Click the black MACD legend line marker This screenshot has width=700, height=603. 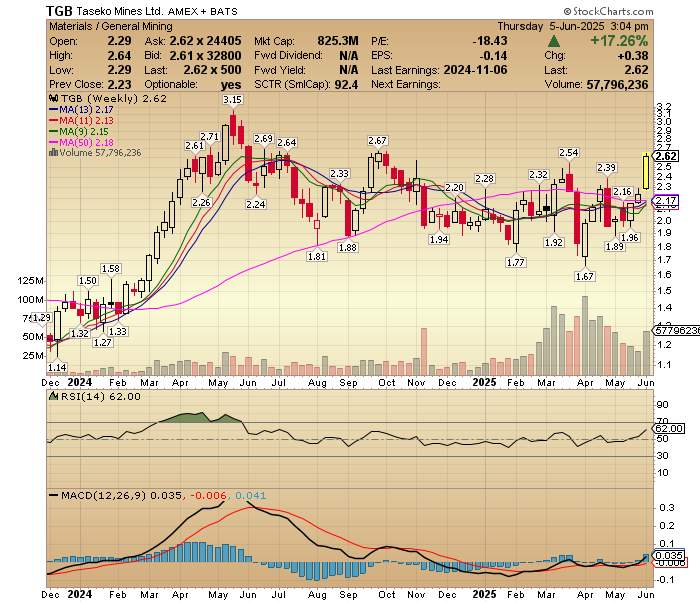54,495
